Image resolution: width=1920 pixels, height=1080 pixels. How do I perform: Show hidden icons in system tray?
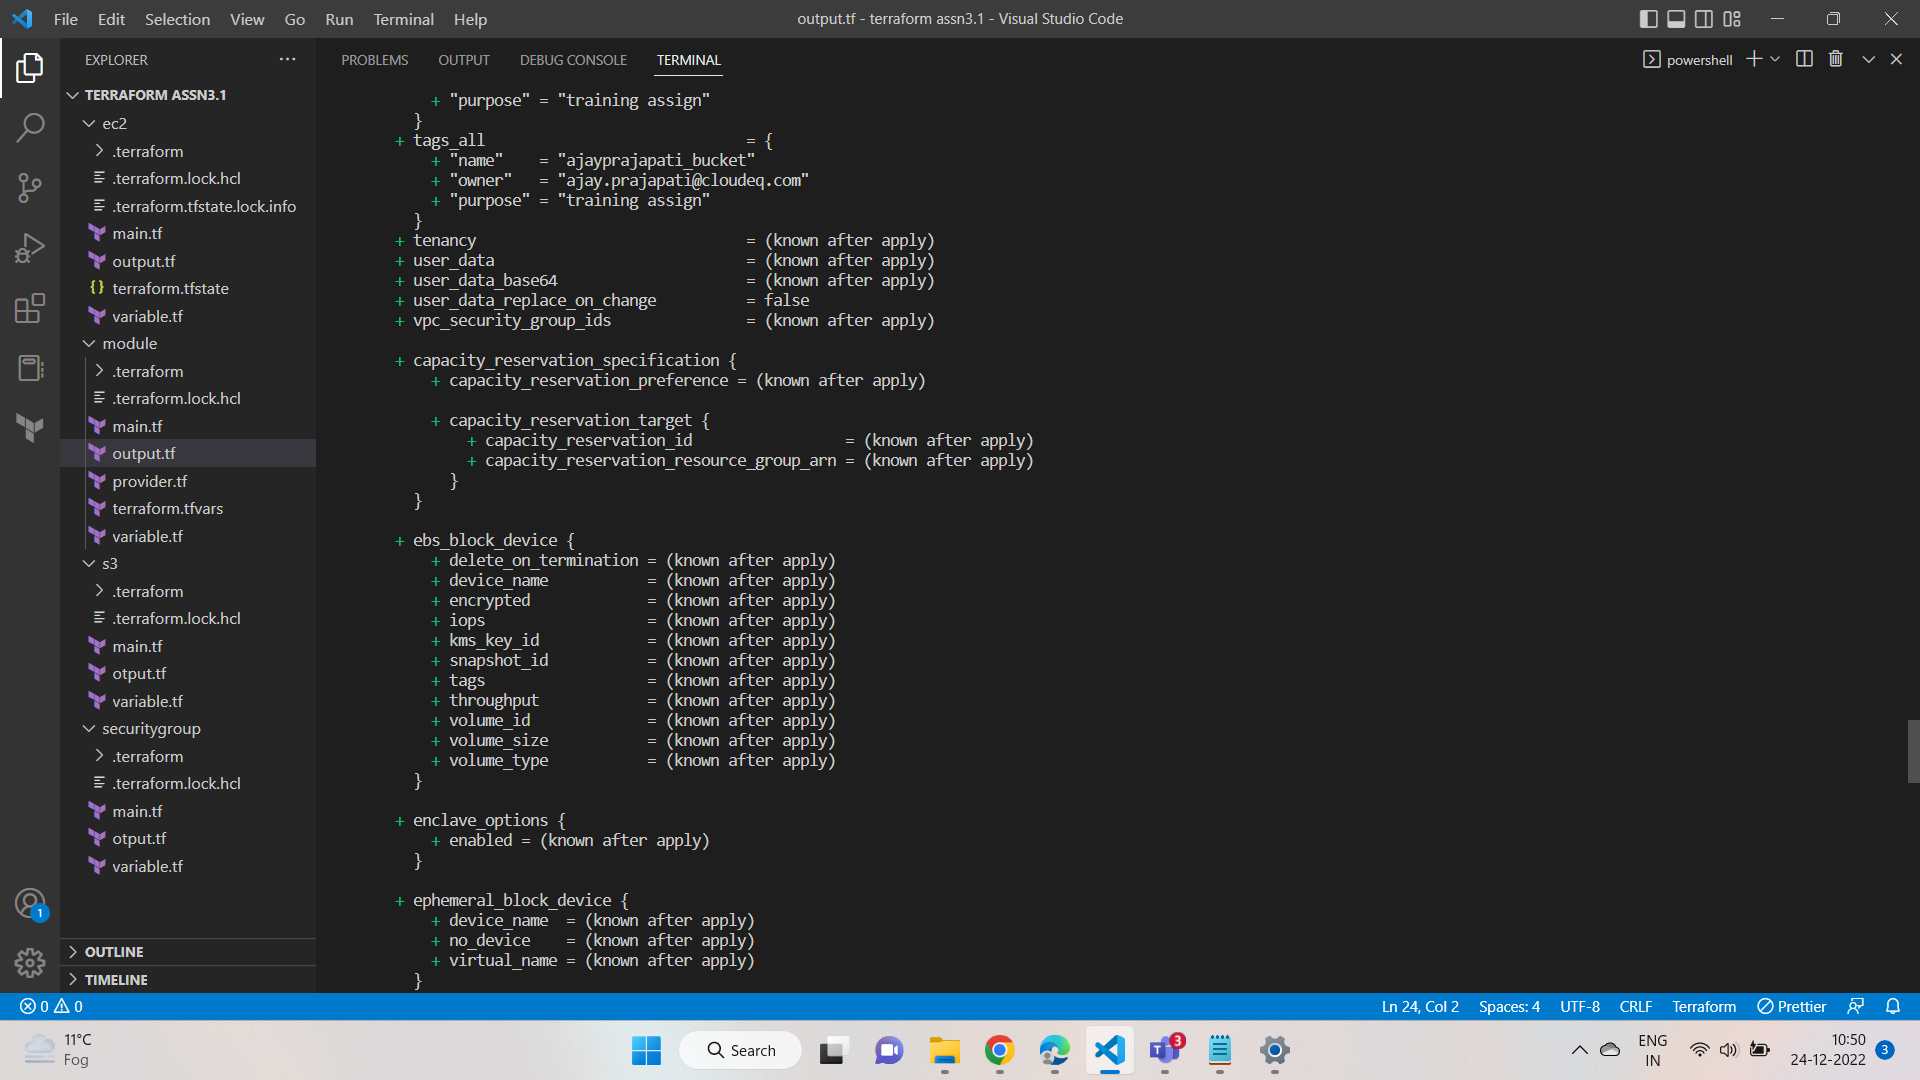[x=1579, y=1050]
